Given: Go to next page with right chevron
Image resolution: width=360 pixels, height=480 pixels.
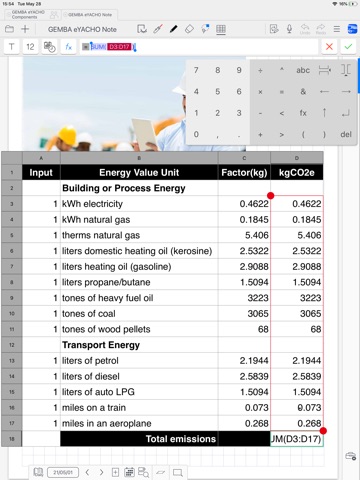Looking at the screenshot, I should (x=101, y=472).
